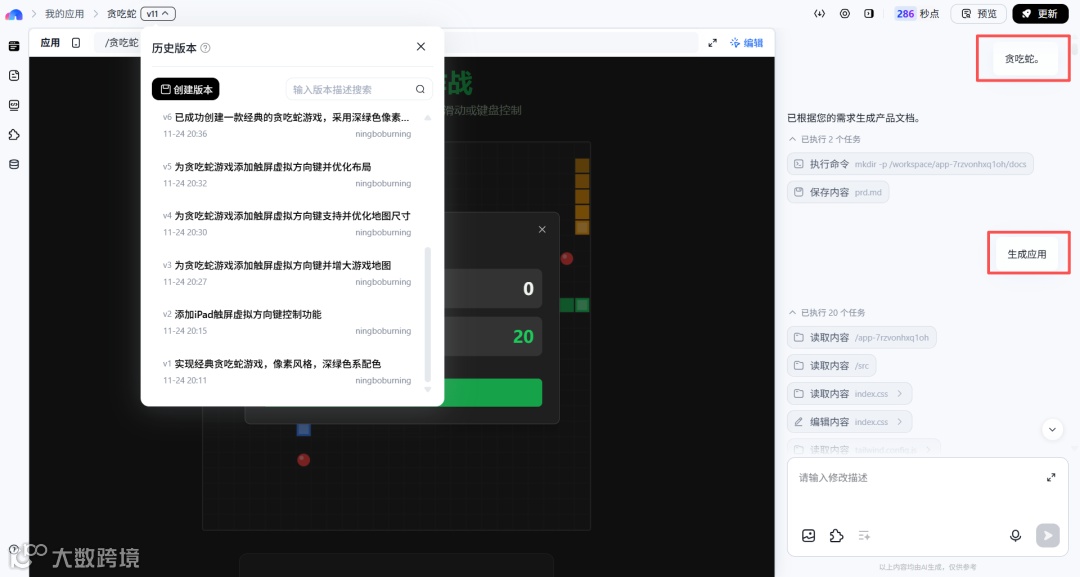Click the 保存内容 prd.md task chip
The image size is (1080, 577).
838,192
